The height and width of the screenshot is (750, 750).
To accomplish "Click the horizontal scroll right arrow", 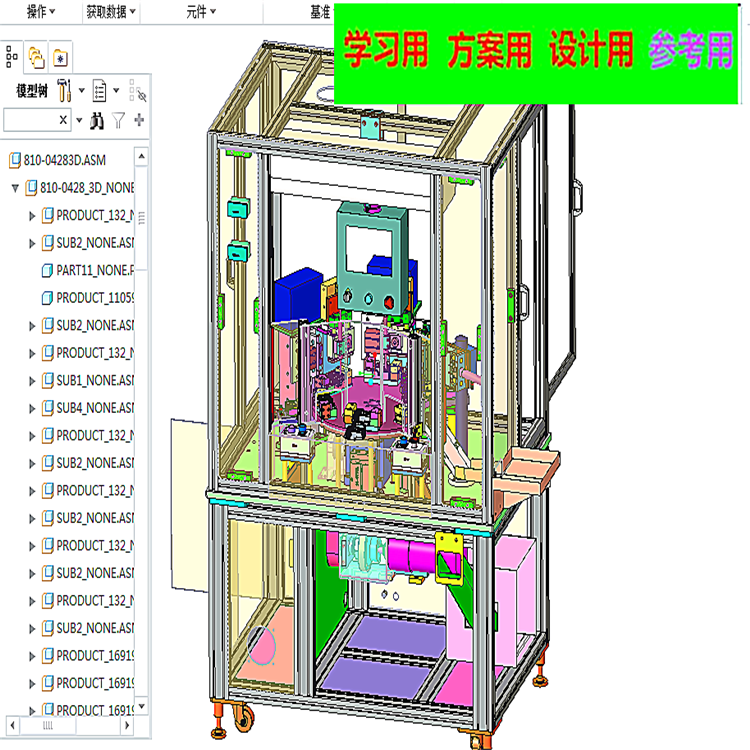I will coord(127,725).
